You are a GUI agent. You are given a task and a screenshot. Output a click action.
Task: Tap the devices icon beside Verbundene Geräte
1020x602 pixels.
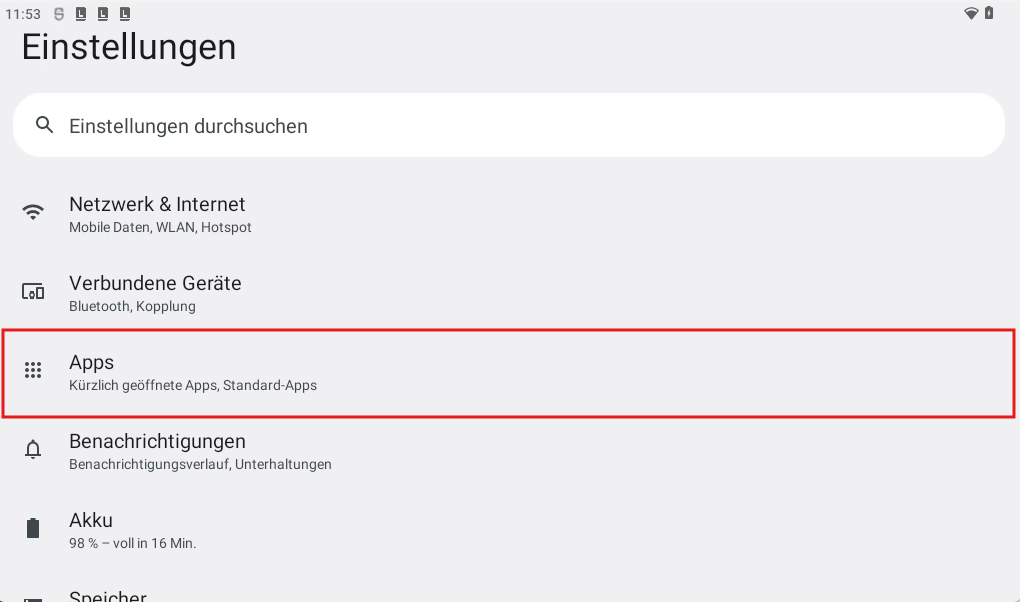click(x=33, y=292)
